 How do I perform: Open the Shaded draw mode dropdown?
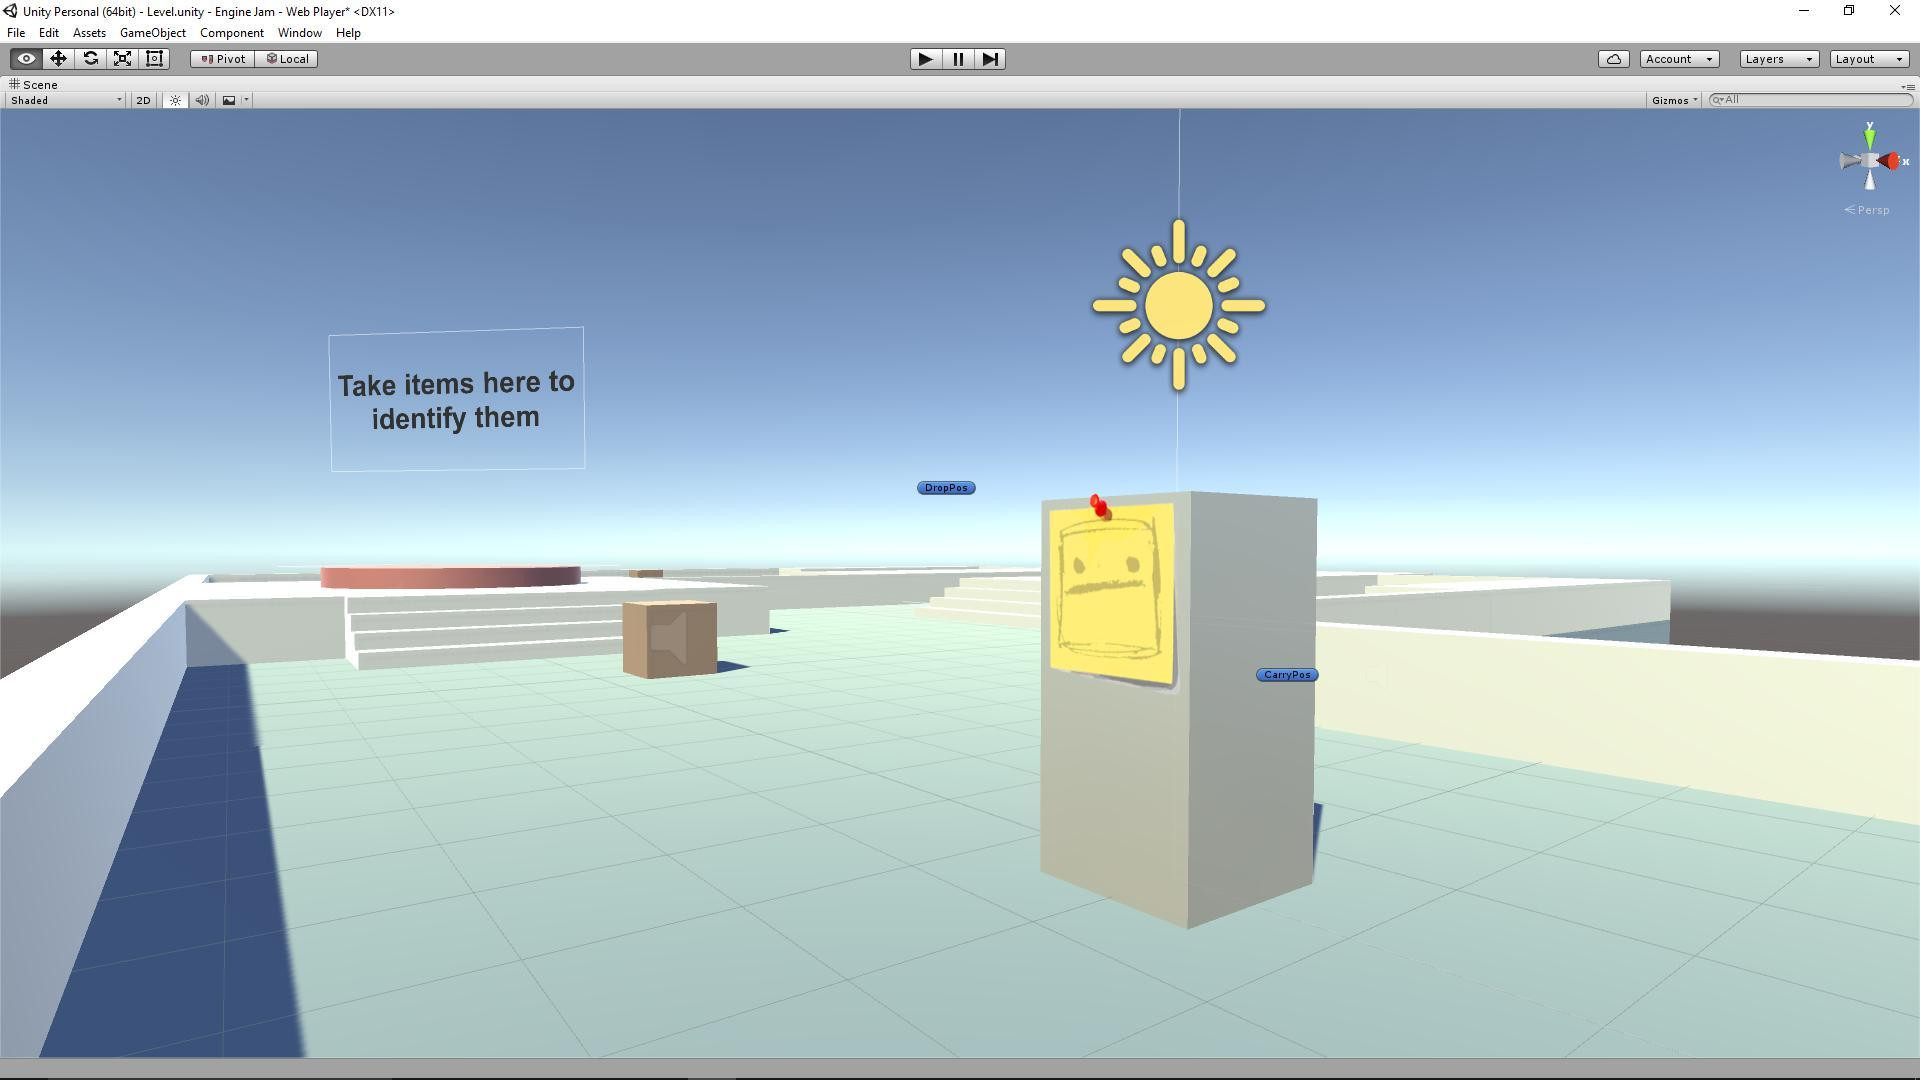click(x=66, y=100)
